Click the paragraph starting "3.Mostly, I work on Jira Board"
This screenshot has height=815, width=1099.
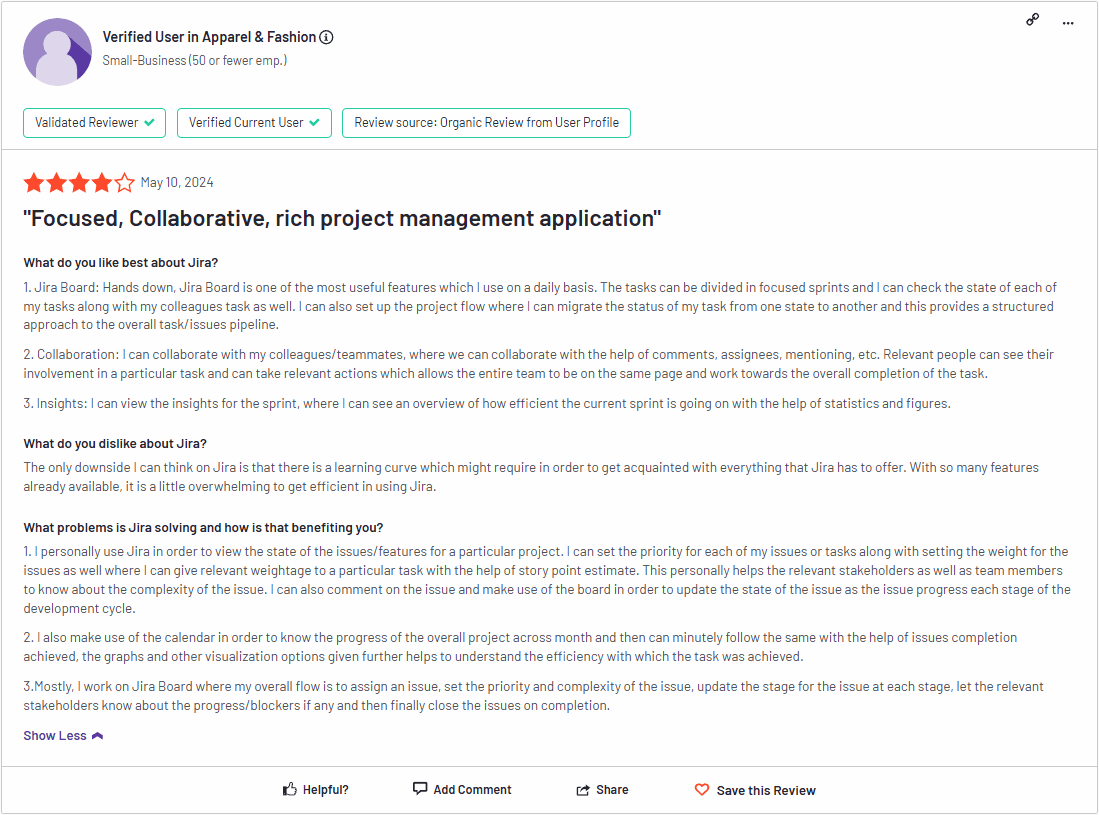coord(533,696)
